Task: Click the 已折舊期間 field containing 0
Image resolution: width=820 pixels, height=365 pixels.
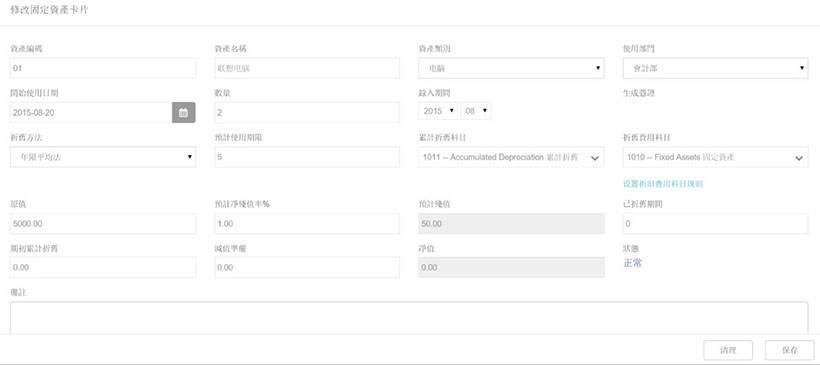Action: (x=715, y=223)
